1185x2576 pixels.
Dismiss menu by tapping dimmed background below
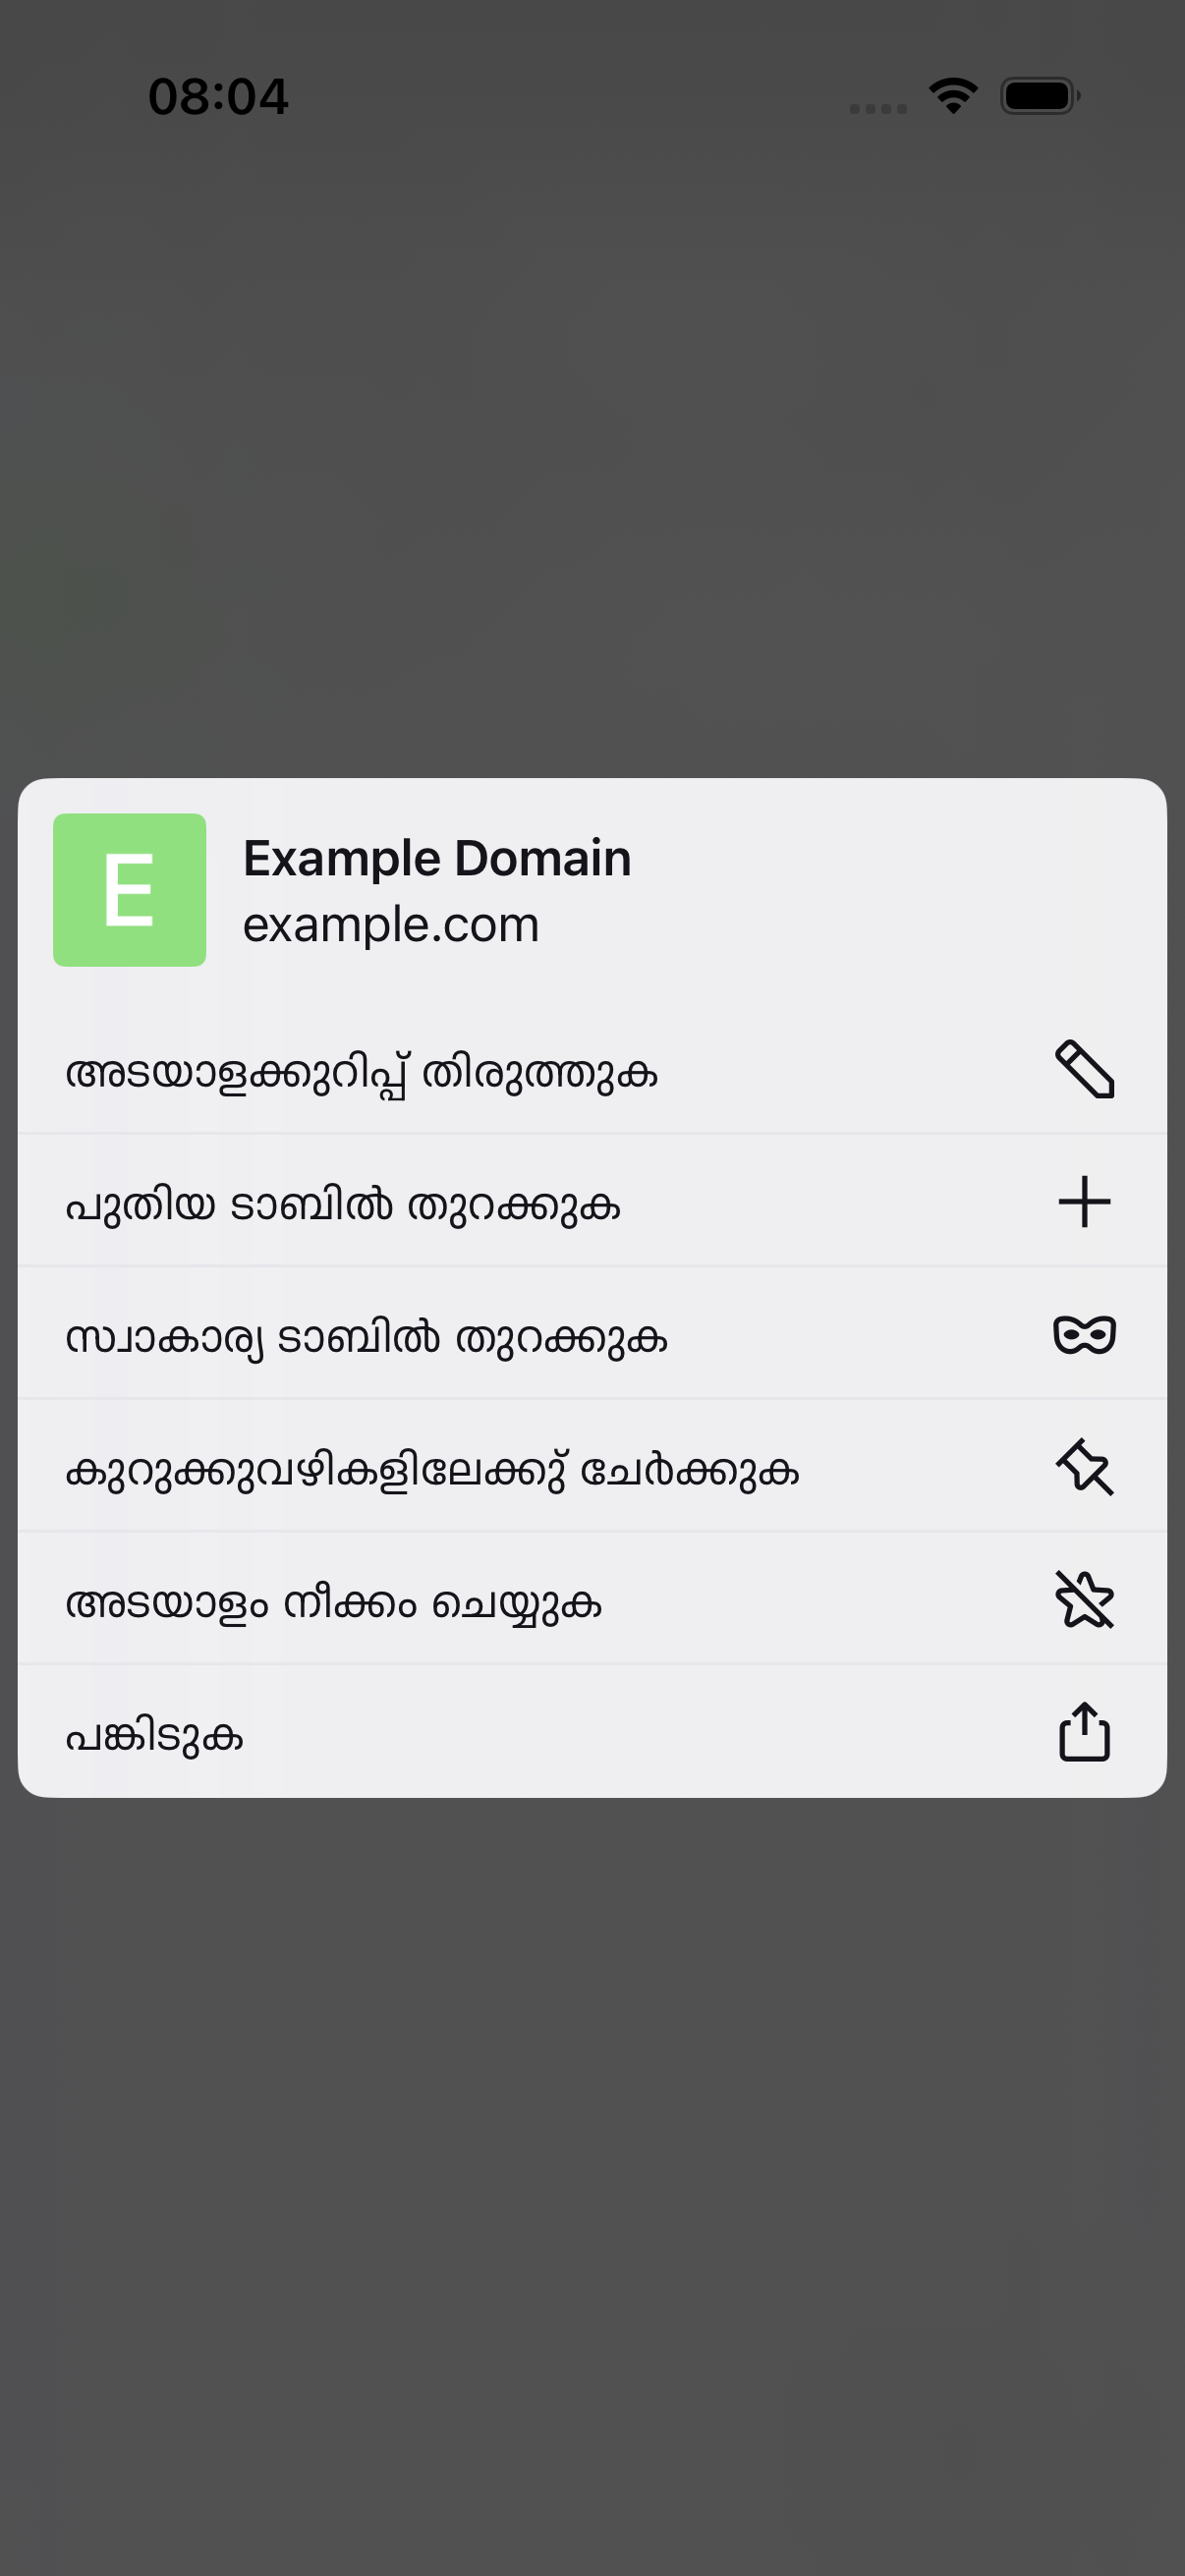[x=592, y=2180]
